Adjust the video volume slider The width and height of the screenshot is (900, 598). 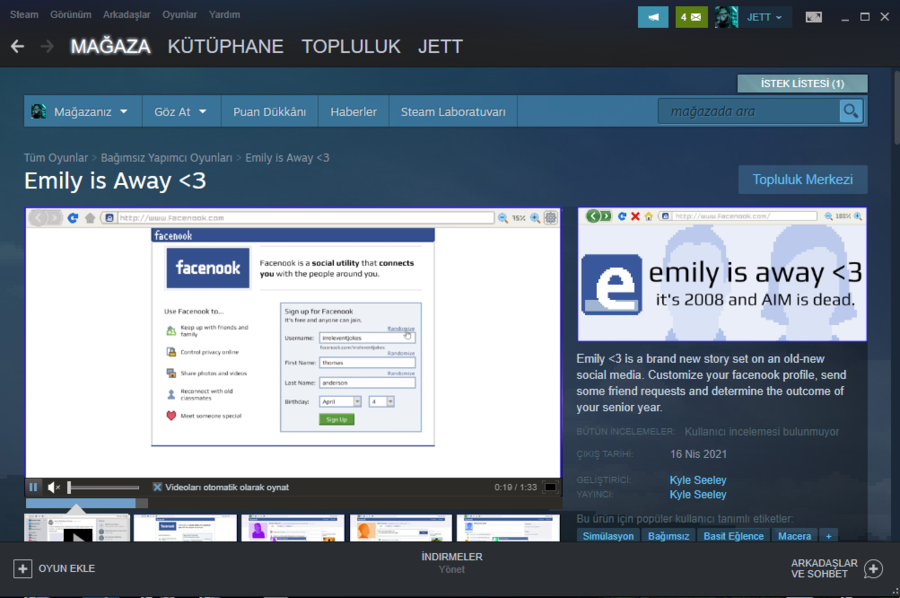[x=103, y=487]
